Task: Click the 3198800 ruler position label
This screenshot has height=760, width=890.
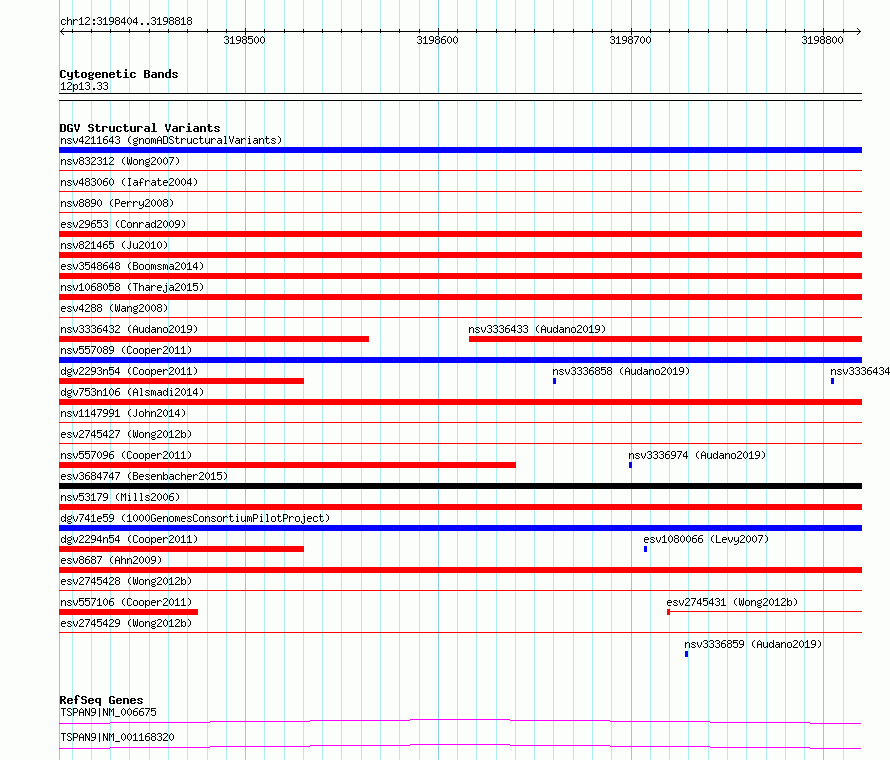Action: click(822, 40)
